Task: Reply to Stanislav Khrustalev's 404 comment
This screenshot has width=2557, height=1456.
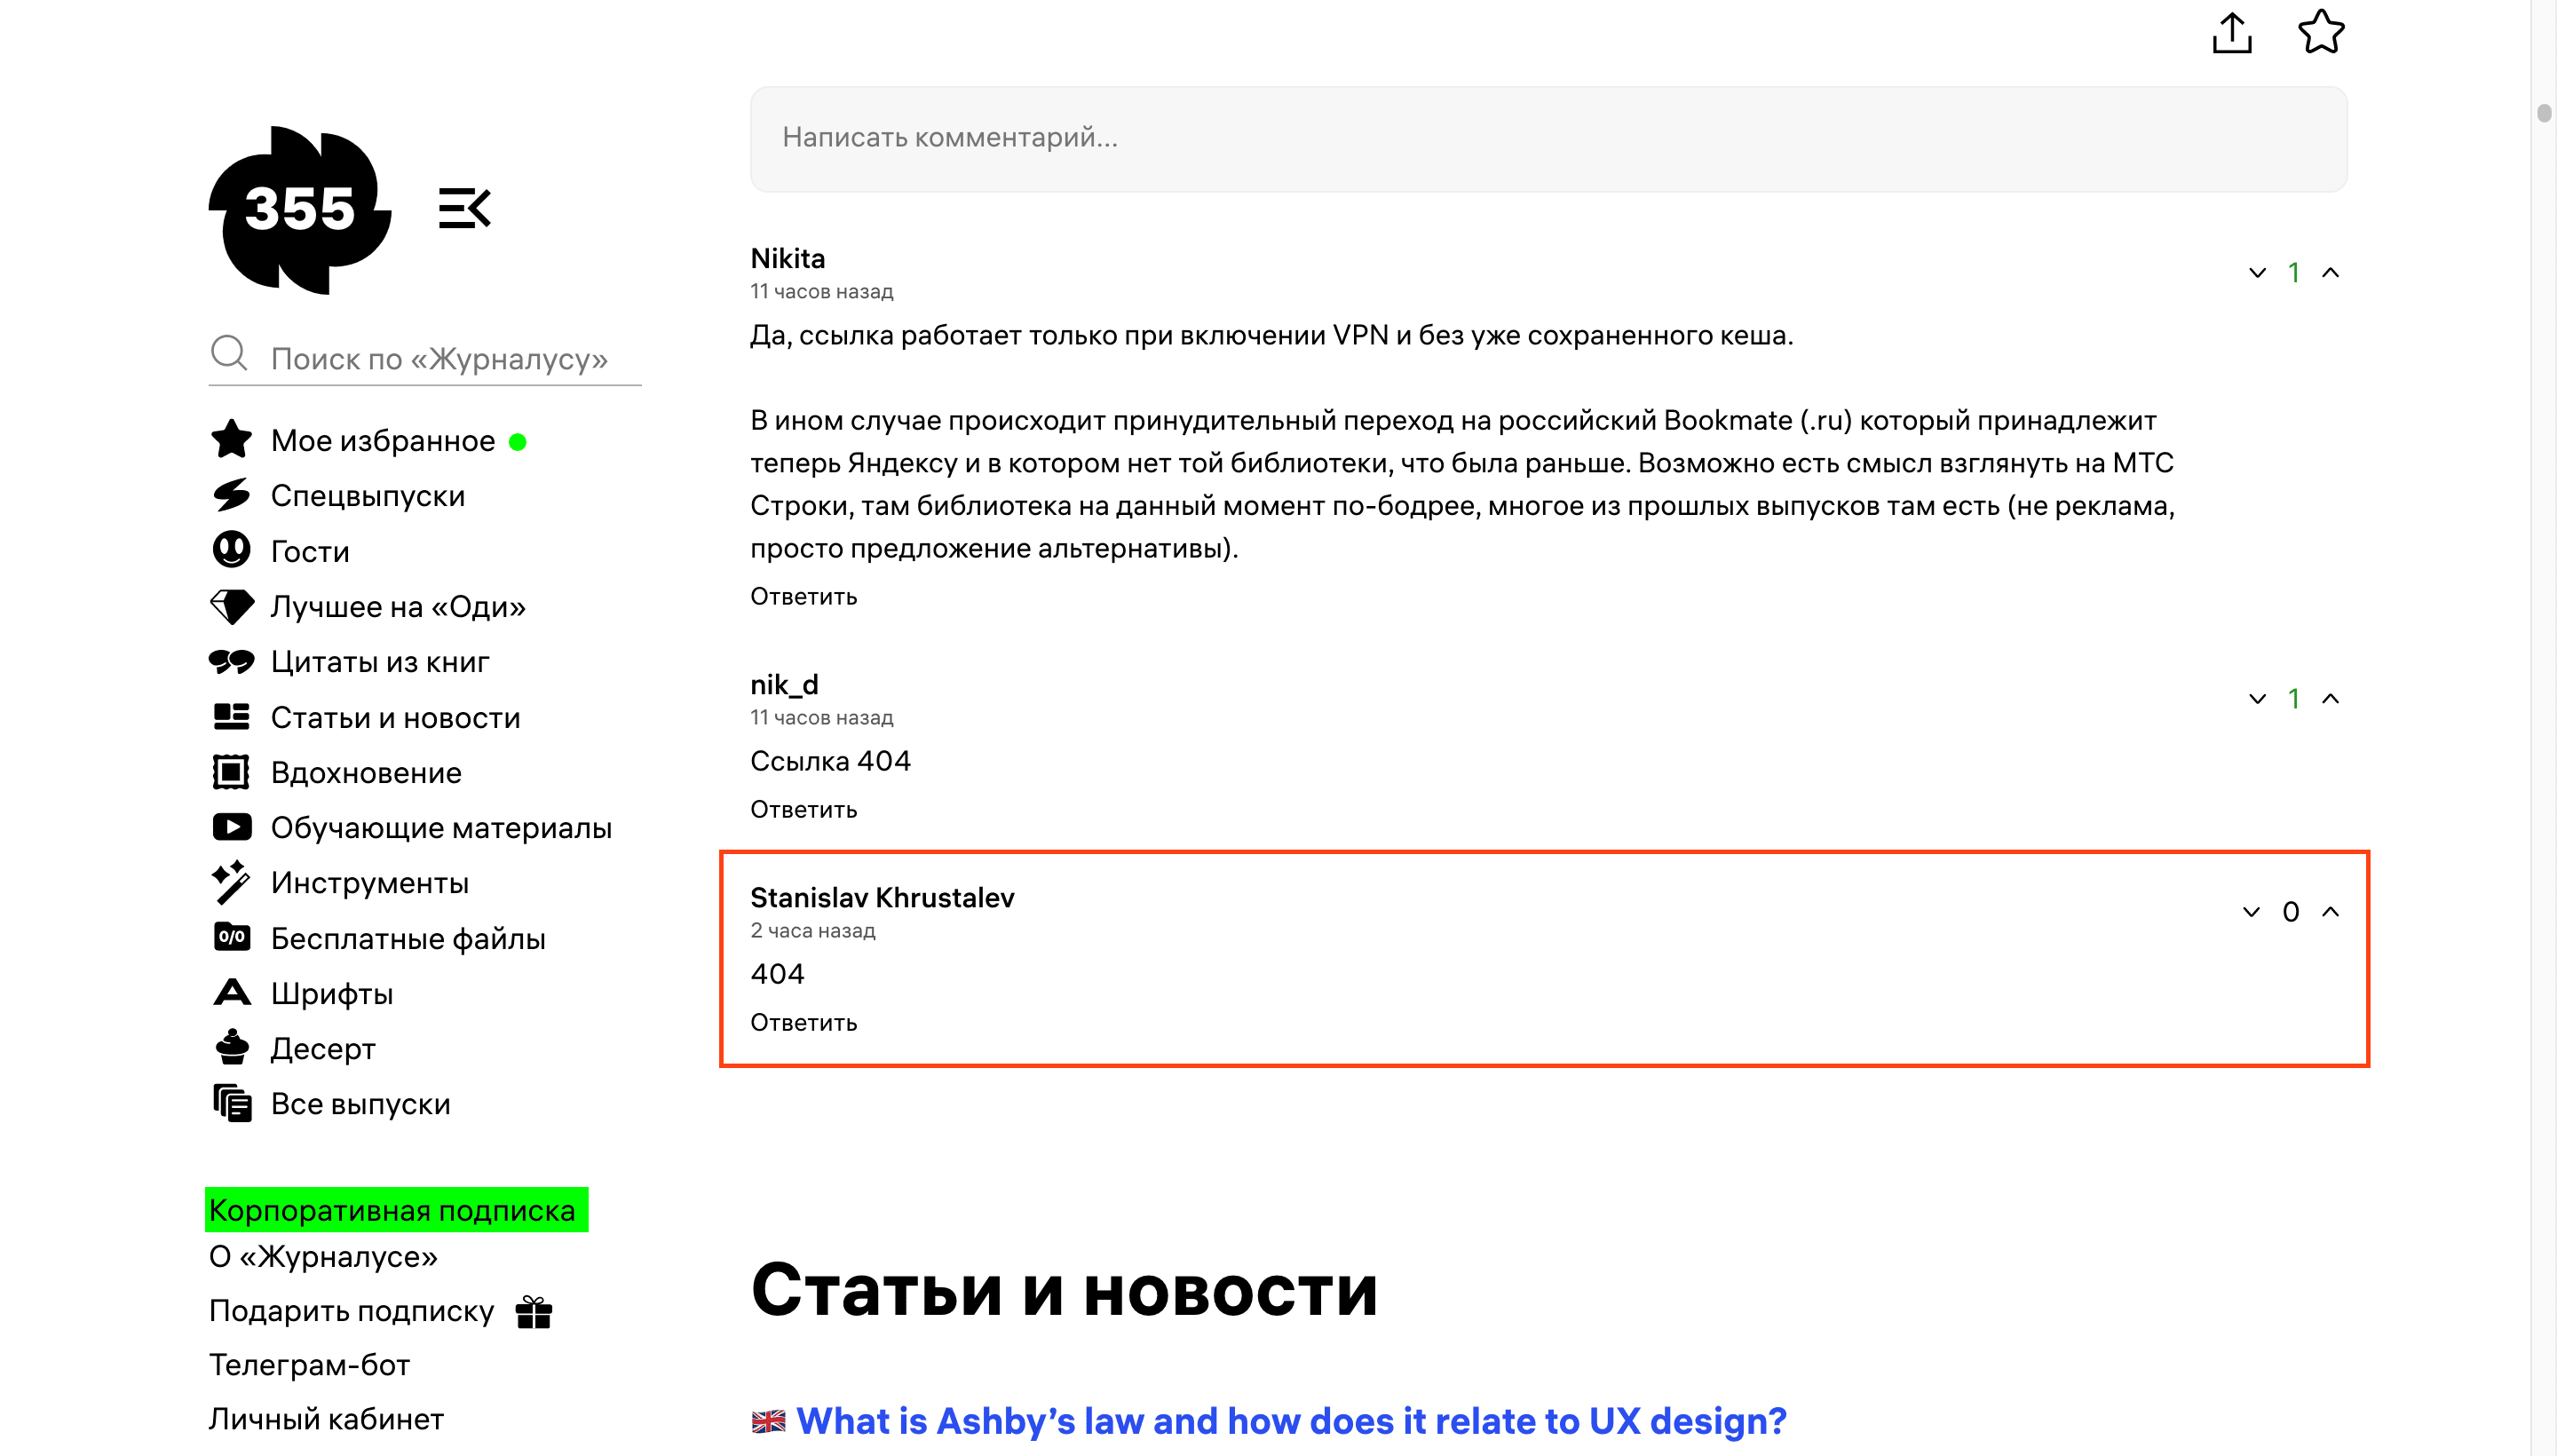Action: click(803, 1022)
